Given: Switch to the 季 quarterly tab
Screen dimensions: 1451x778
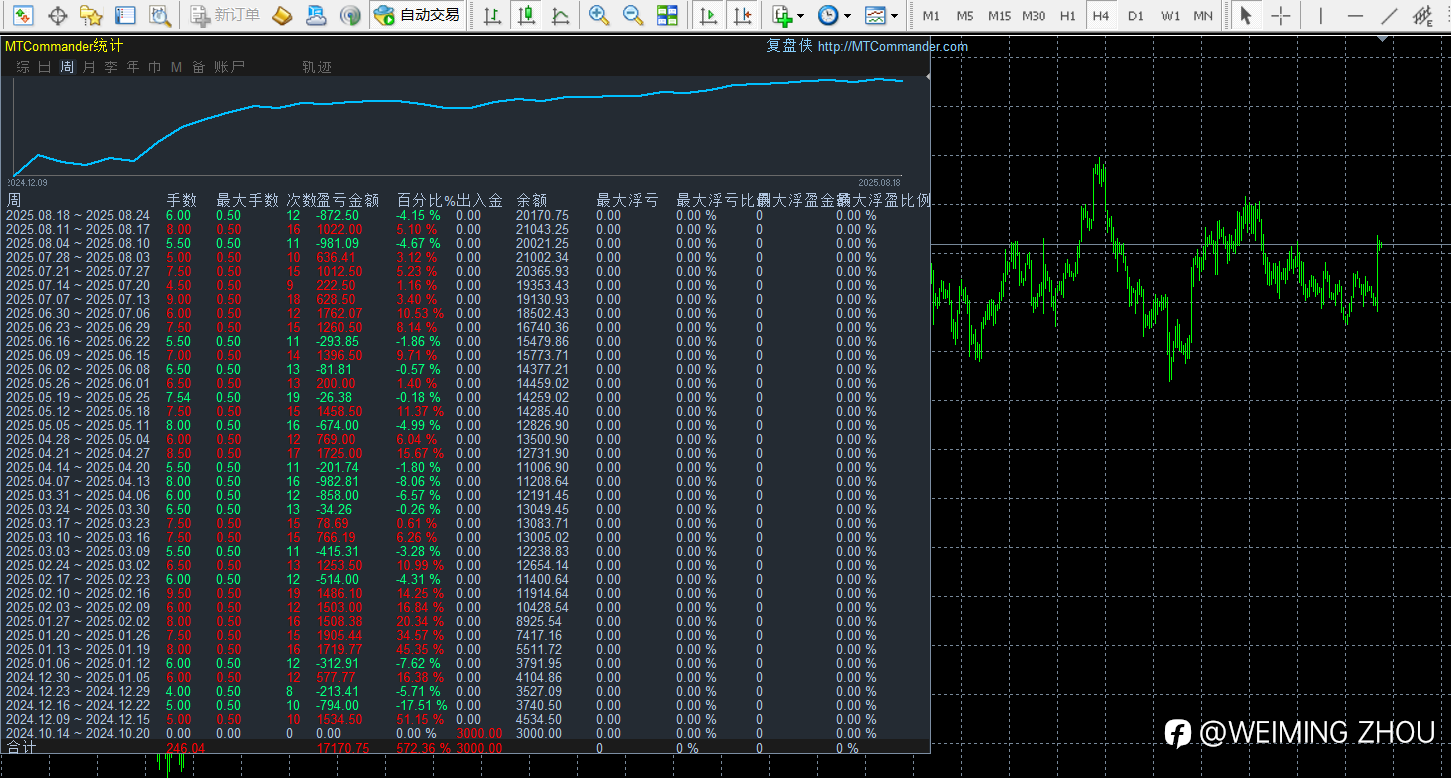Looking at the screenshot, I should click(111, 67).
